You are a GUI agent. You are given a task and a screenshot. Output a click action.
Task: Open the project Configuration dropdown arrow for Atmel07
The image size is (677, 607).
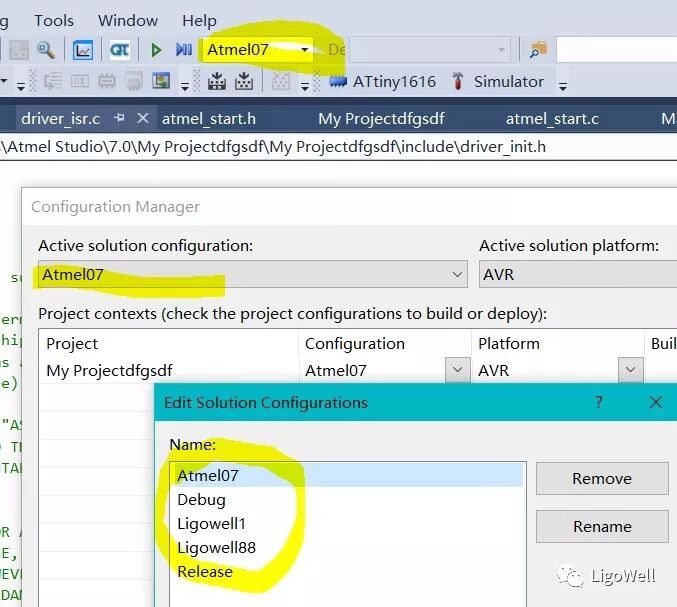457,370
